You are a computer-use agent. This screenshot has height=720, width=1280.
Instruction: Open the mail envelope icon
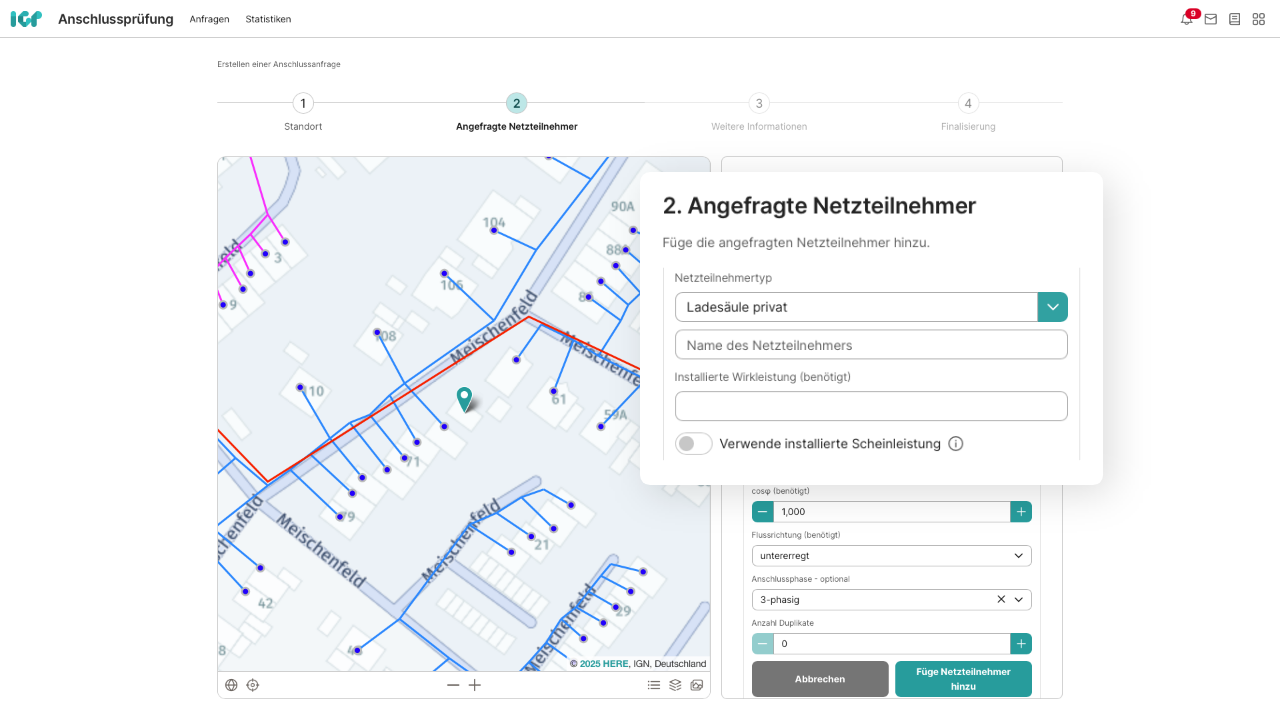(1211, 19)
